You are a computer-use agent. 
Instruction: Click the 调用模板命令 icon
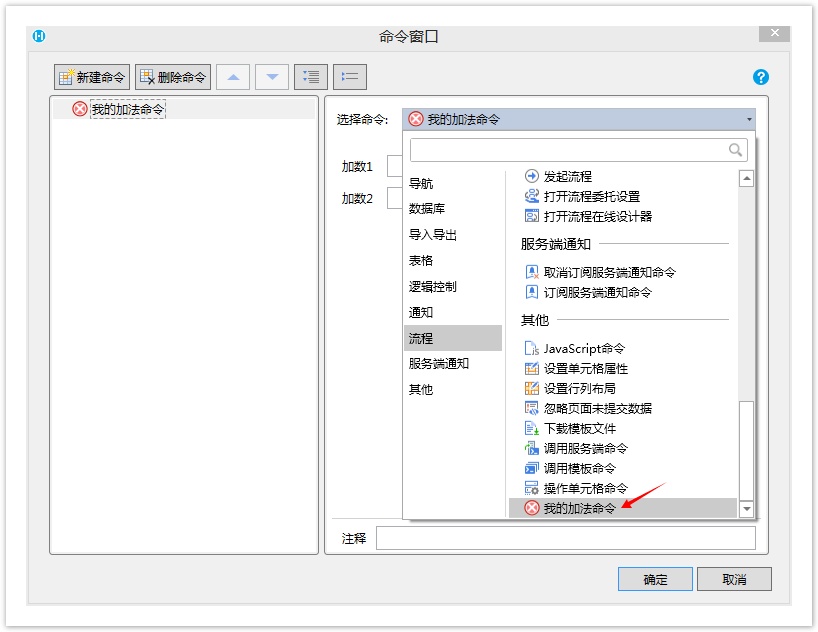click(x=532, y=468)
